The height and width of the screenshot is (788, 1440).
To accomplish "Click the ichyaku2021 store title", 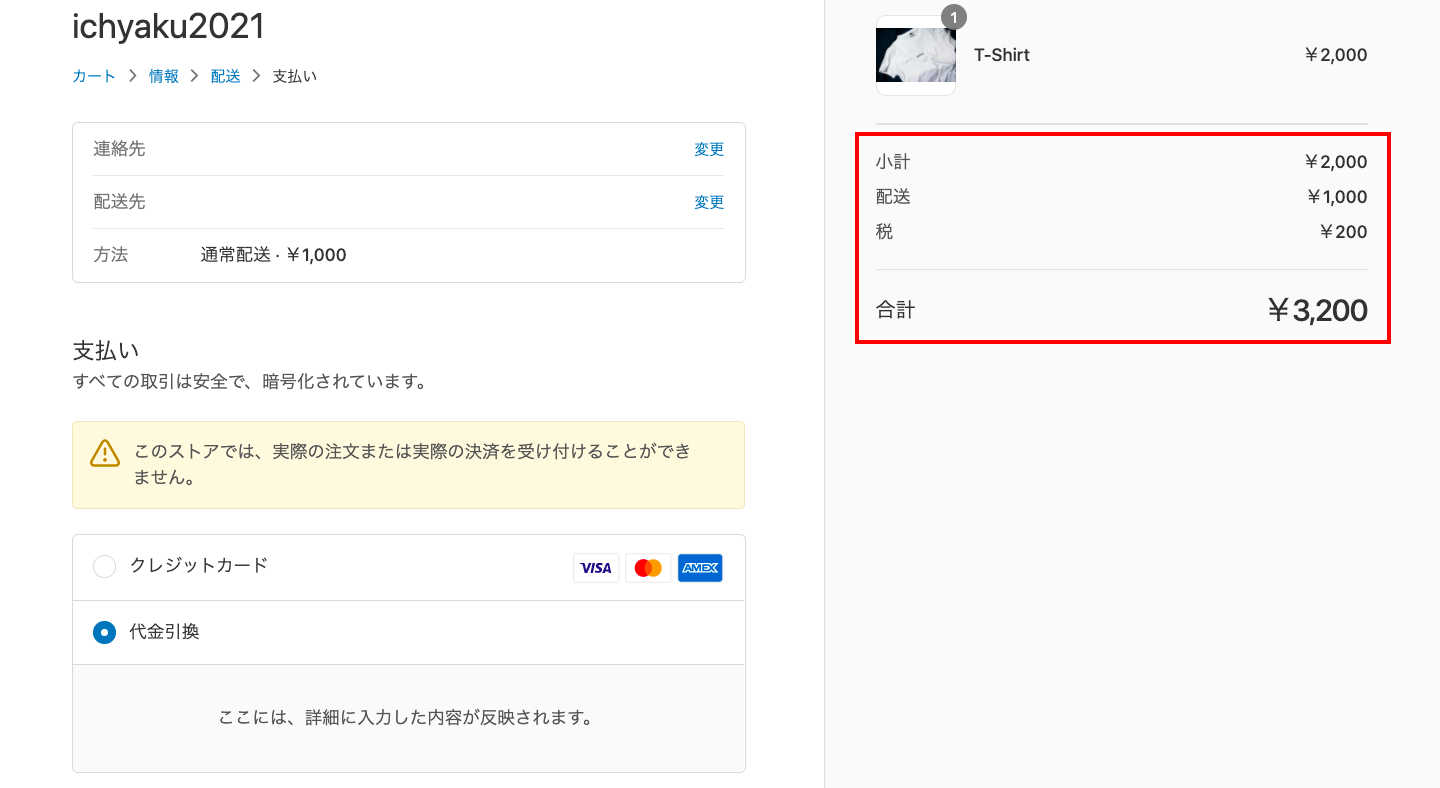I will (x=168, y=27).
